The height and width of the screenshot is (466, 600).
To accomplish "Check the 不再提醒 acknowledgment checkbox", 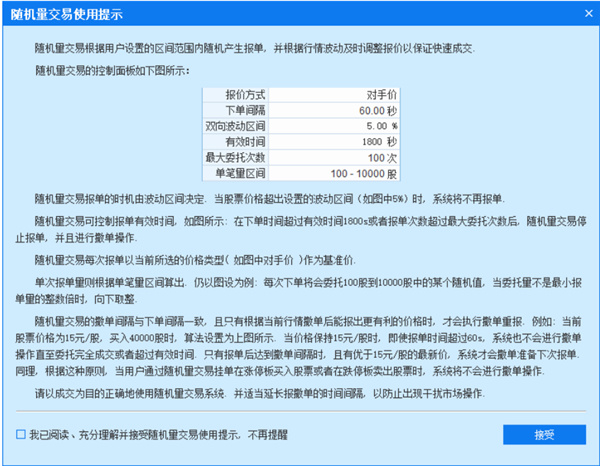I will point(21,435).
